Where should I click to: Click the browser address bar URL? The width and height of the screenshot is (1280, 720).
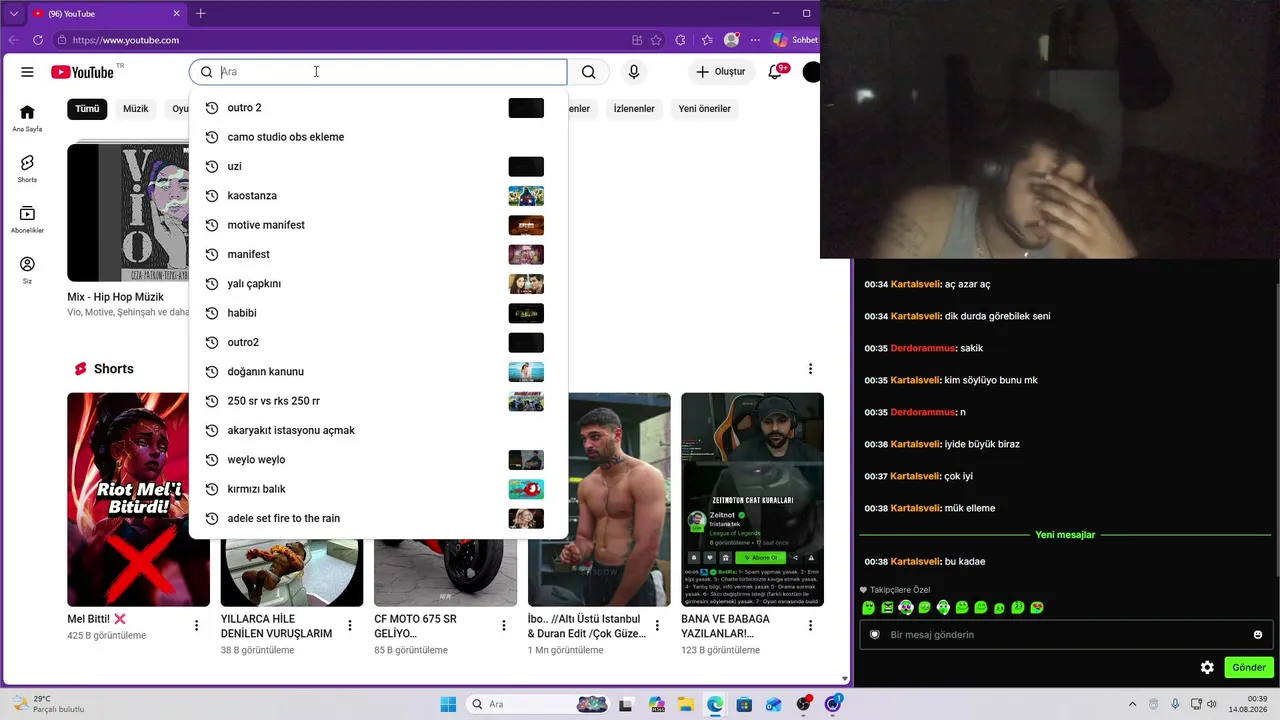126,40
